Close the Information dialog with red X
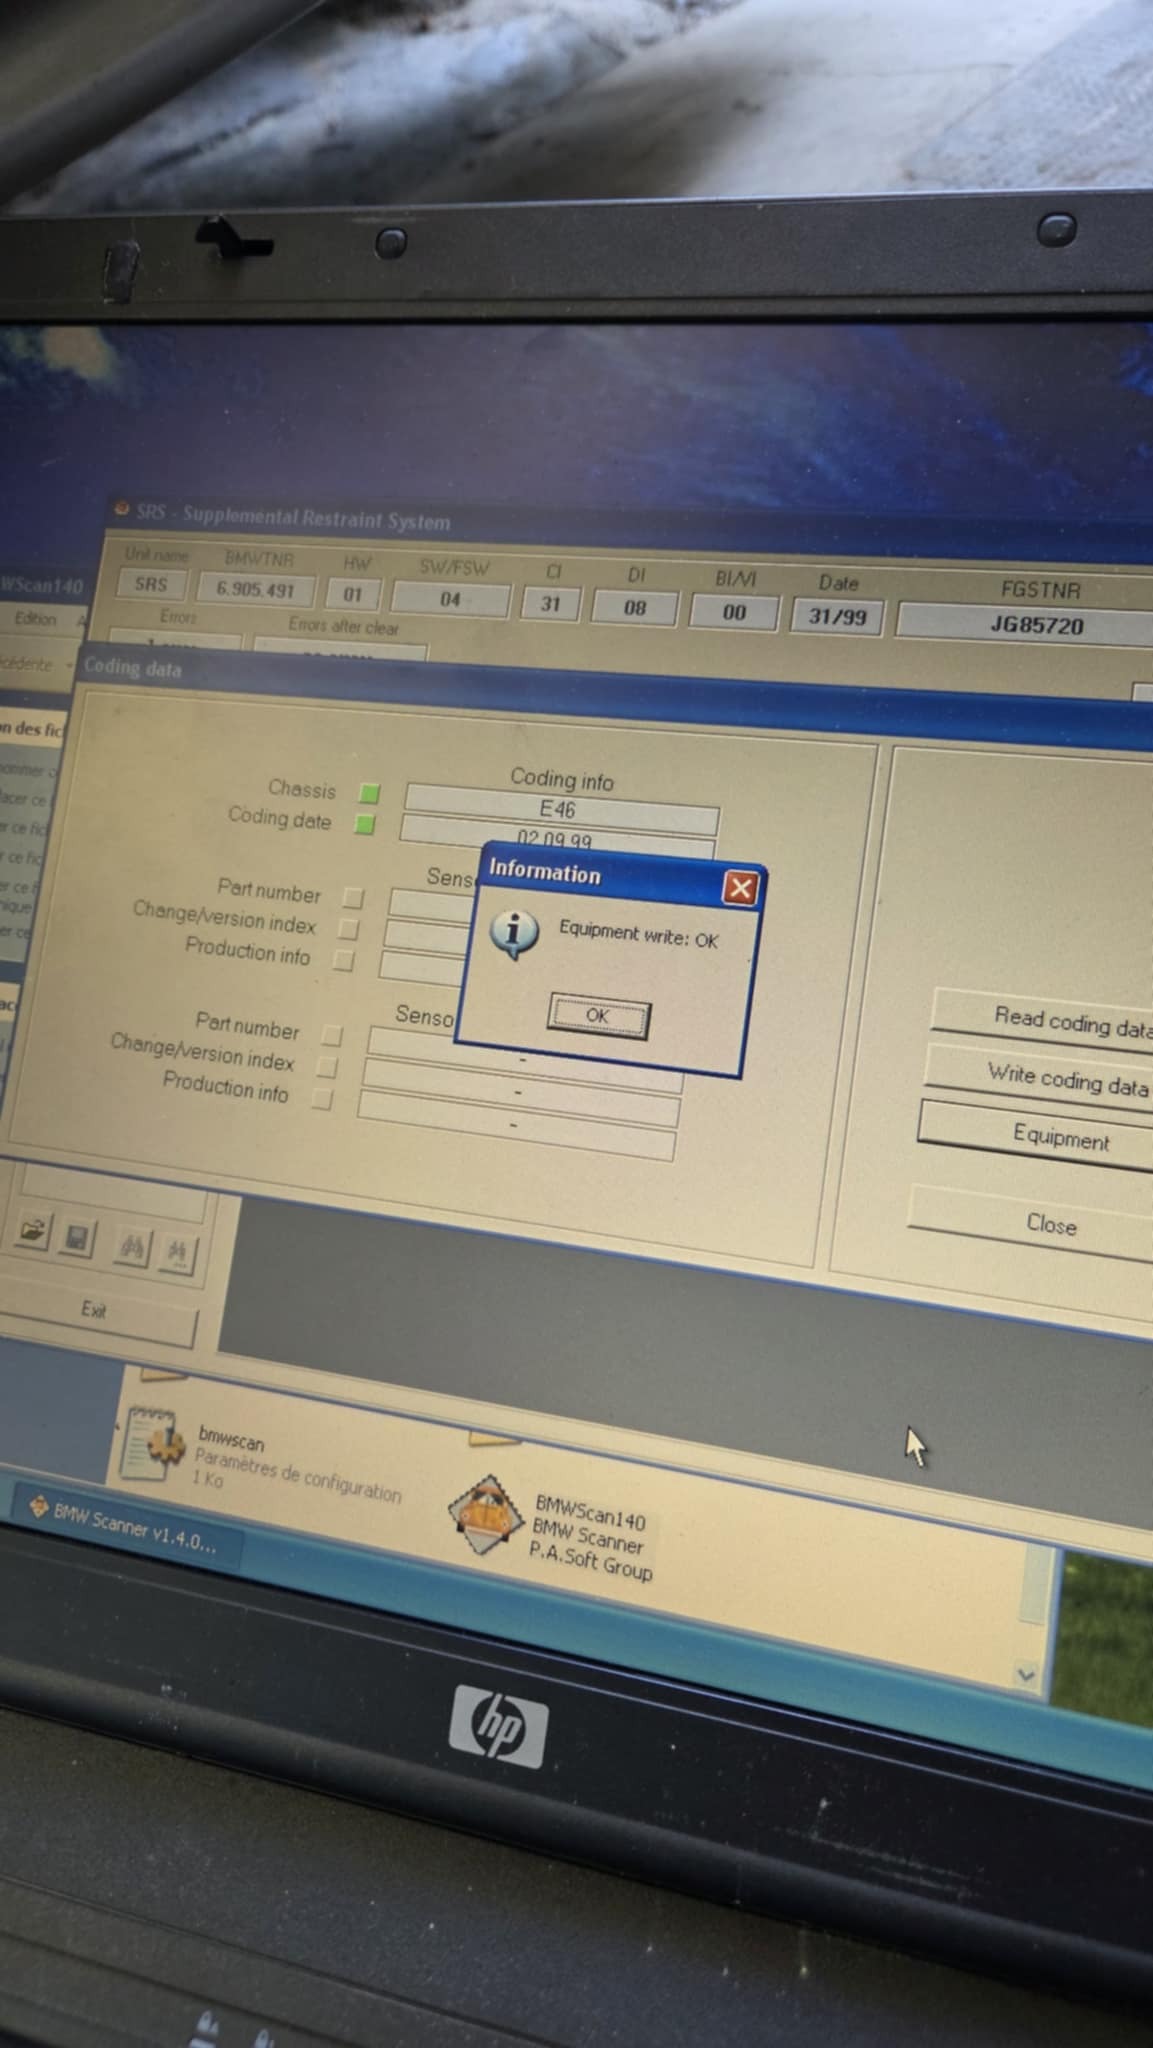Screen dimensions: 1153x2048 (740, 887)
